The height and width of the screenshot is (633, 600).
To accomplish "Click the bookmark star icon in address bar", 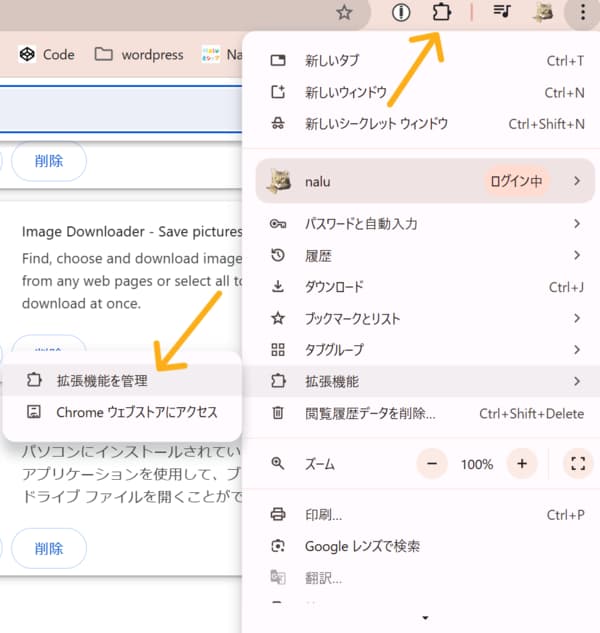I will pyautogui.click(x=345, y=13).
